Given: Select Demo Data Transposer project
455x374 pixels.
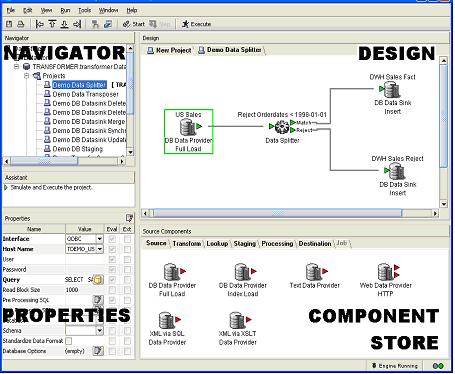Looking at the screenshot, I should 85,94.
